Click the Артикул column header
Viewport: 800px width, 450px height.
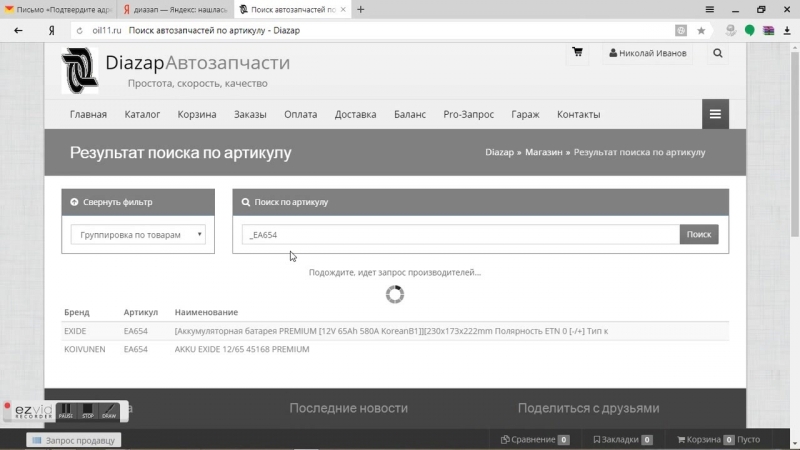[x=141, y=312]
